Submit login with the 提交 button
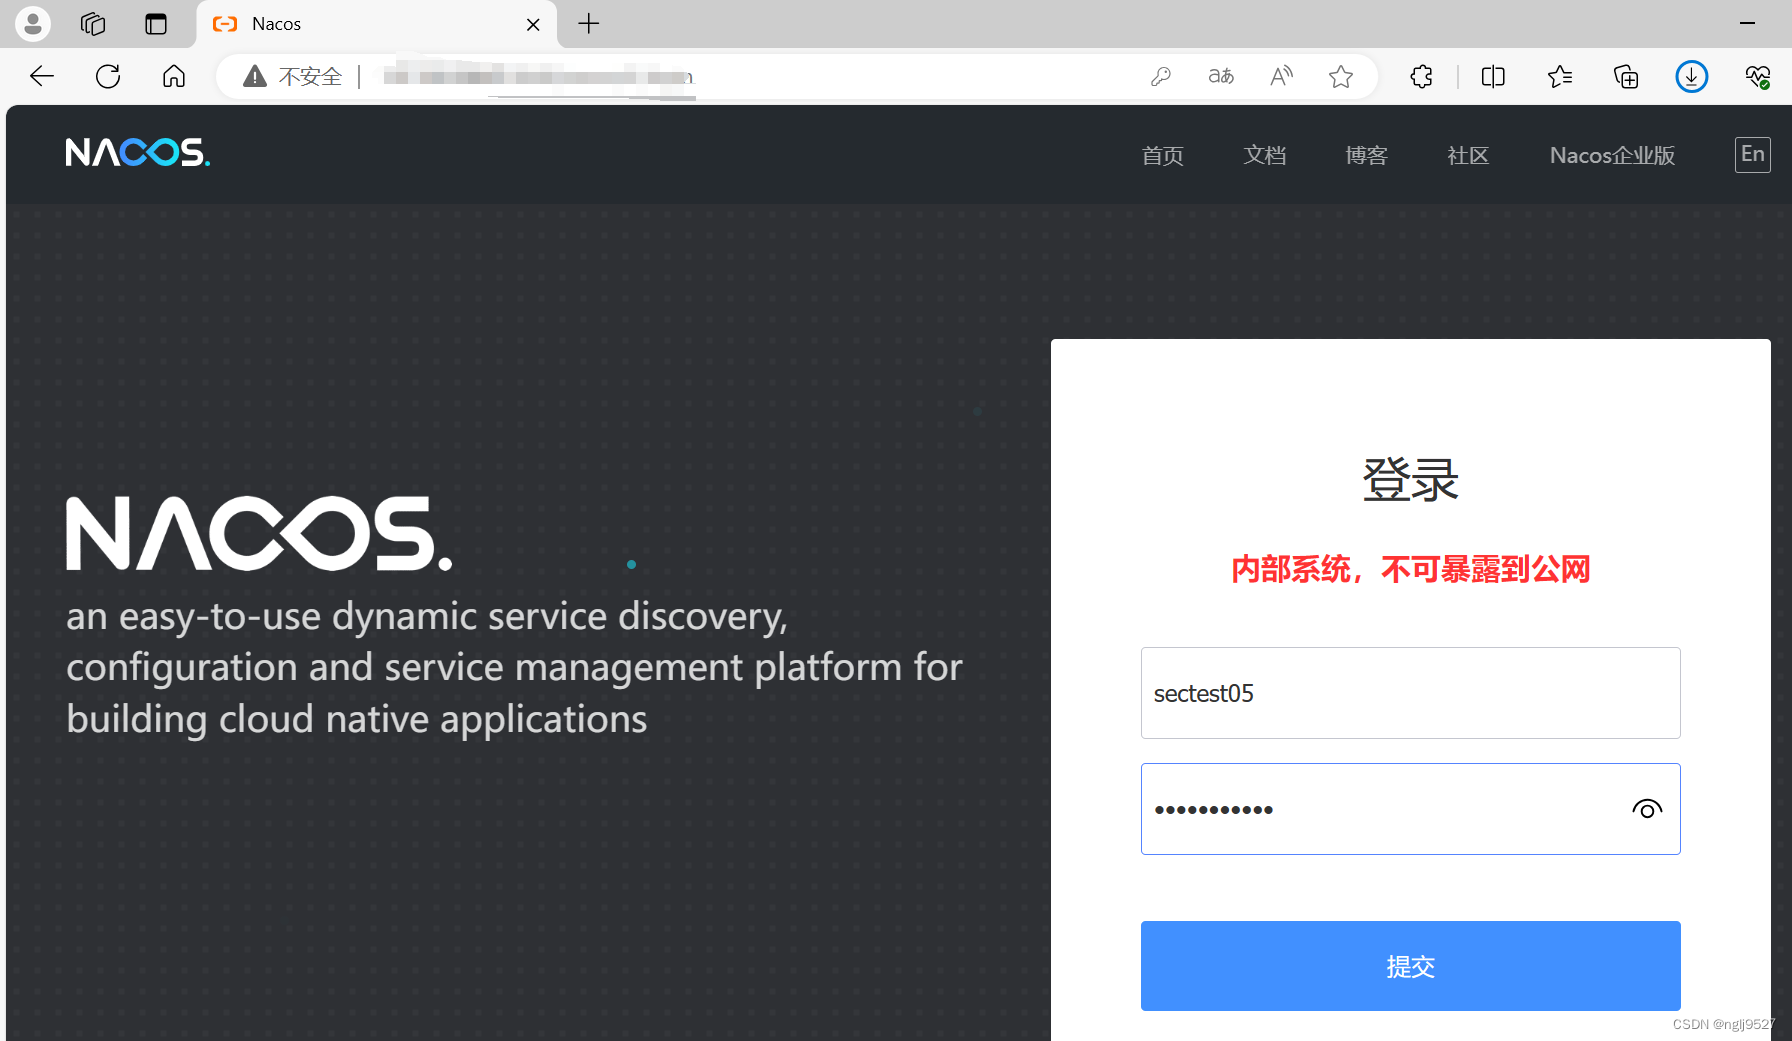This screenshot has height=1041, width=1792. click(1410, 966)
